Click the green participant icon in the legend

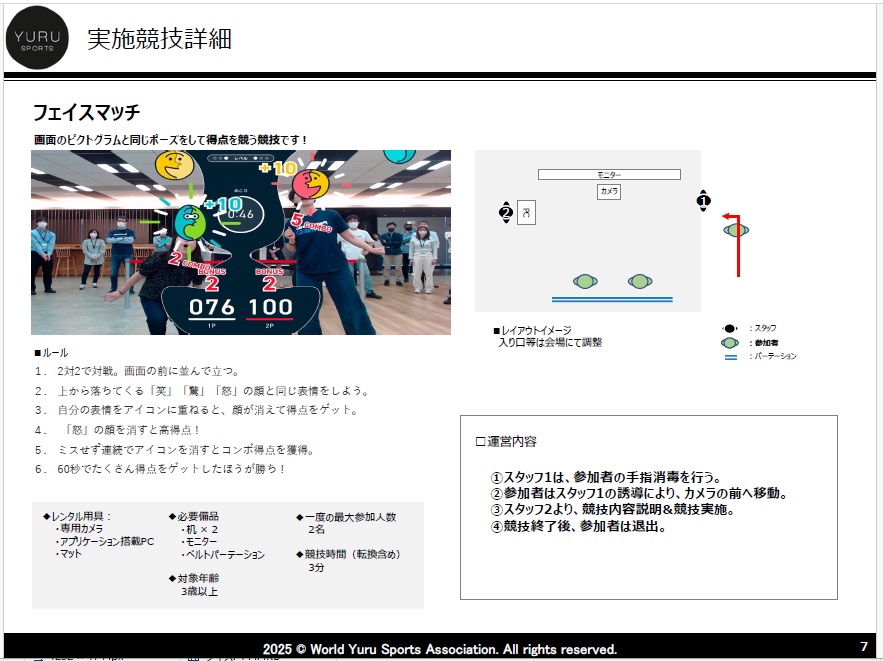point(730,342)
